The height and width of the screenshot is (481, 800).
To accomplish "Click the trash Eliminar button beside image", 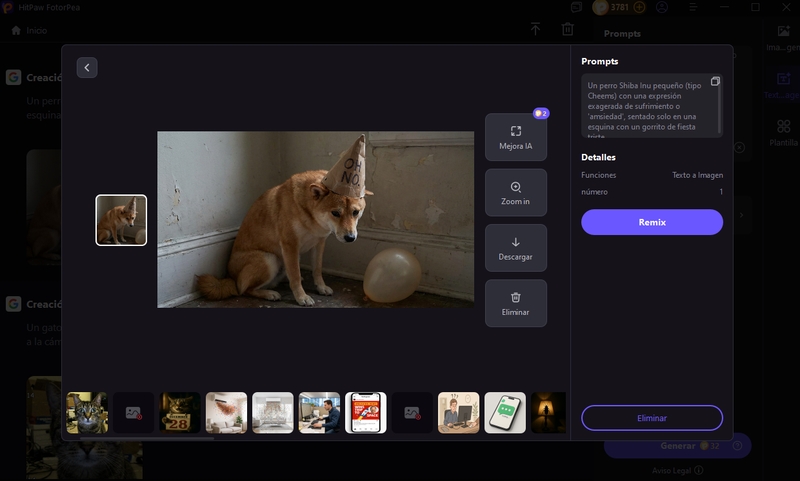I will pyautogui.click(x=515, y=303).
